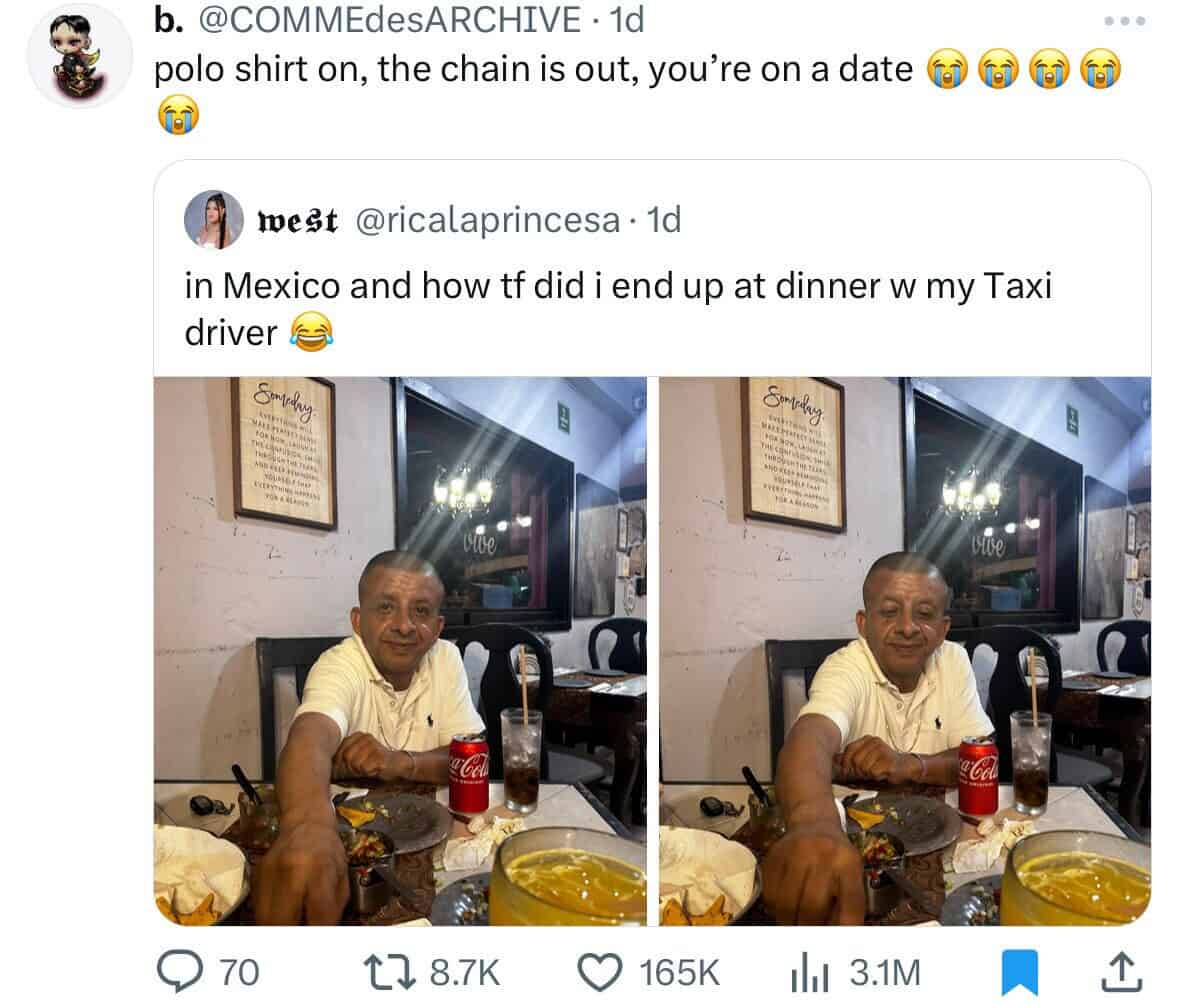The width and height of the screenshot is (1179, 1003).
Task: Open quoted tweet text about Taxi driver
Action: 618,309
